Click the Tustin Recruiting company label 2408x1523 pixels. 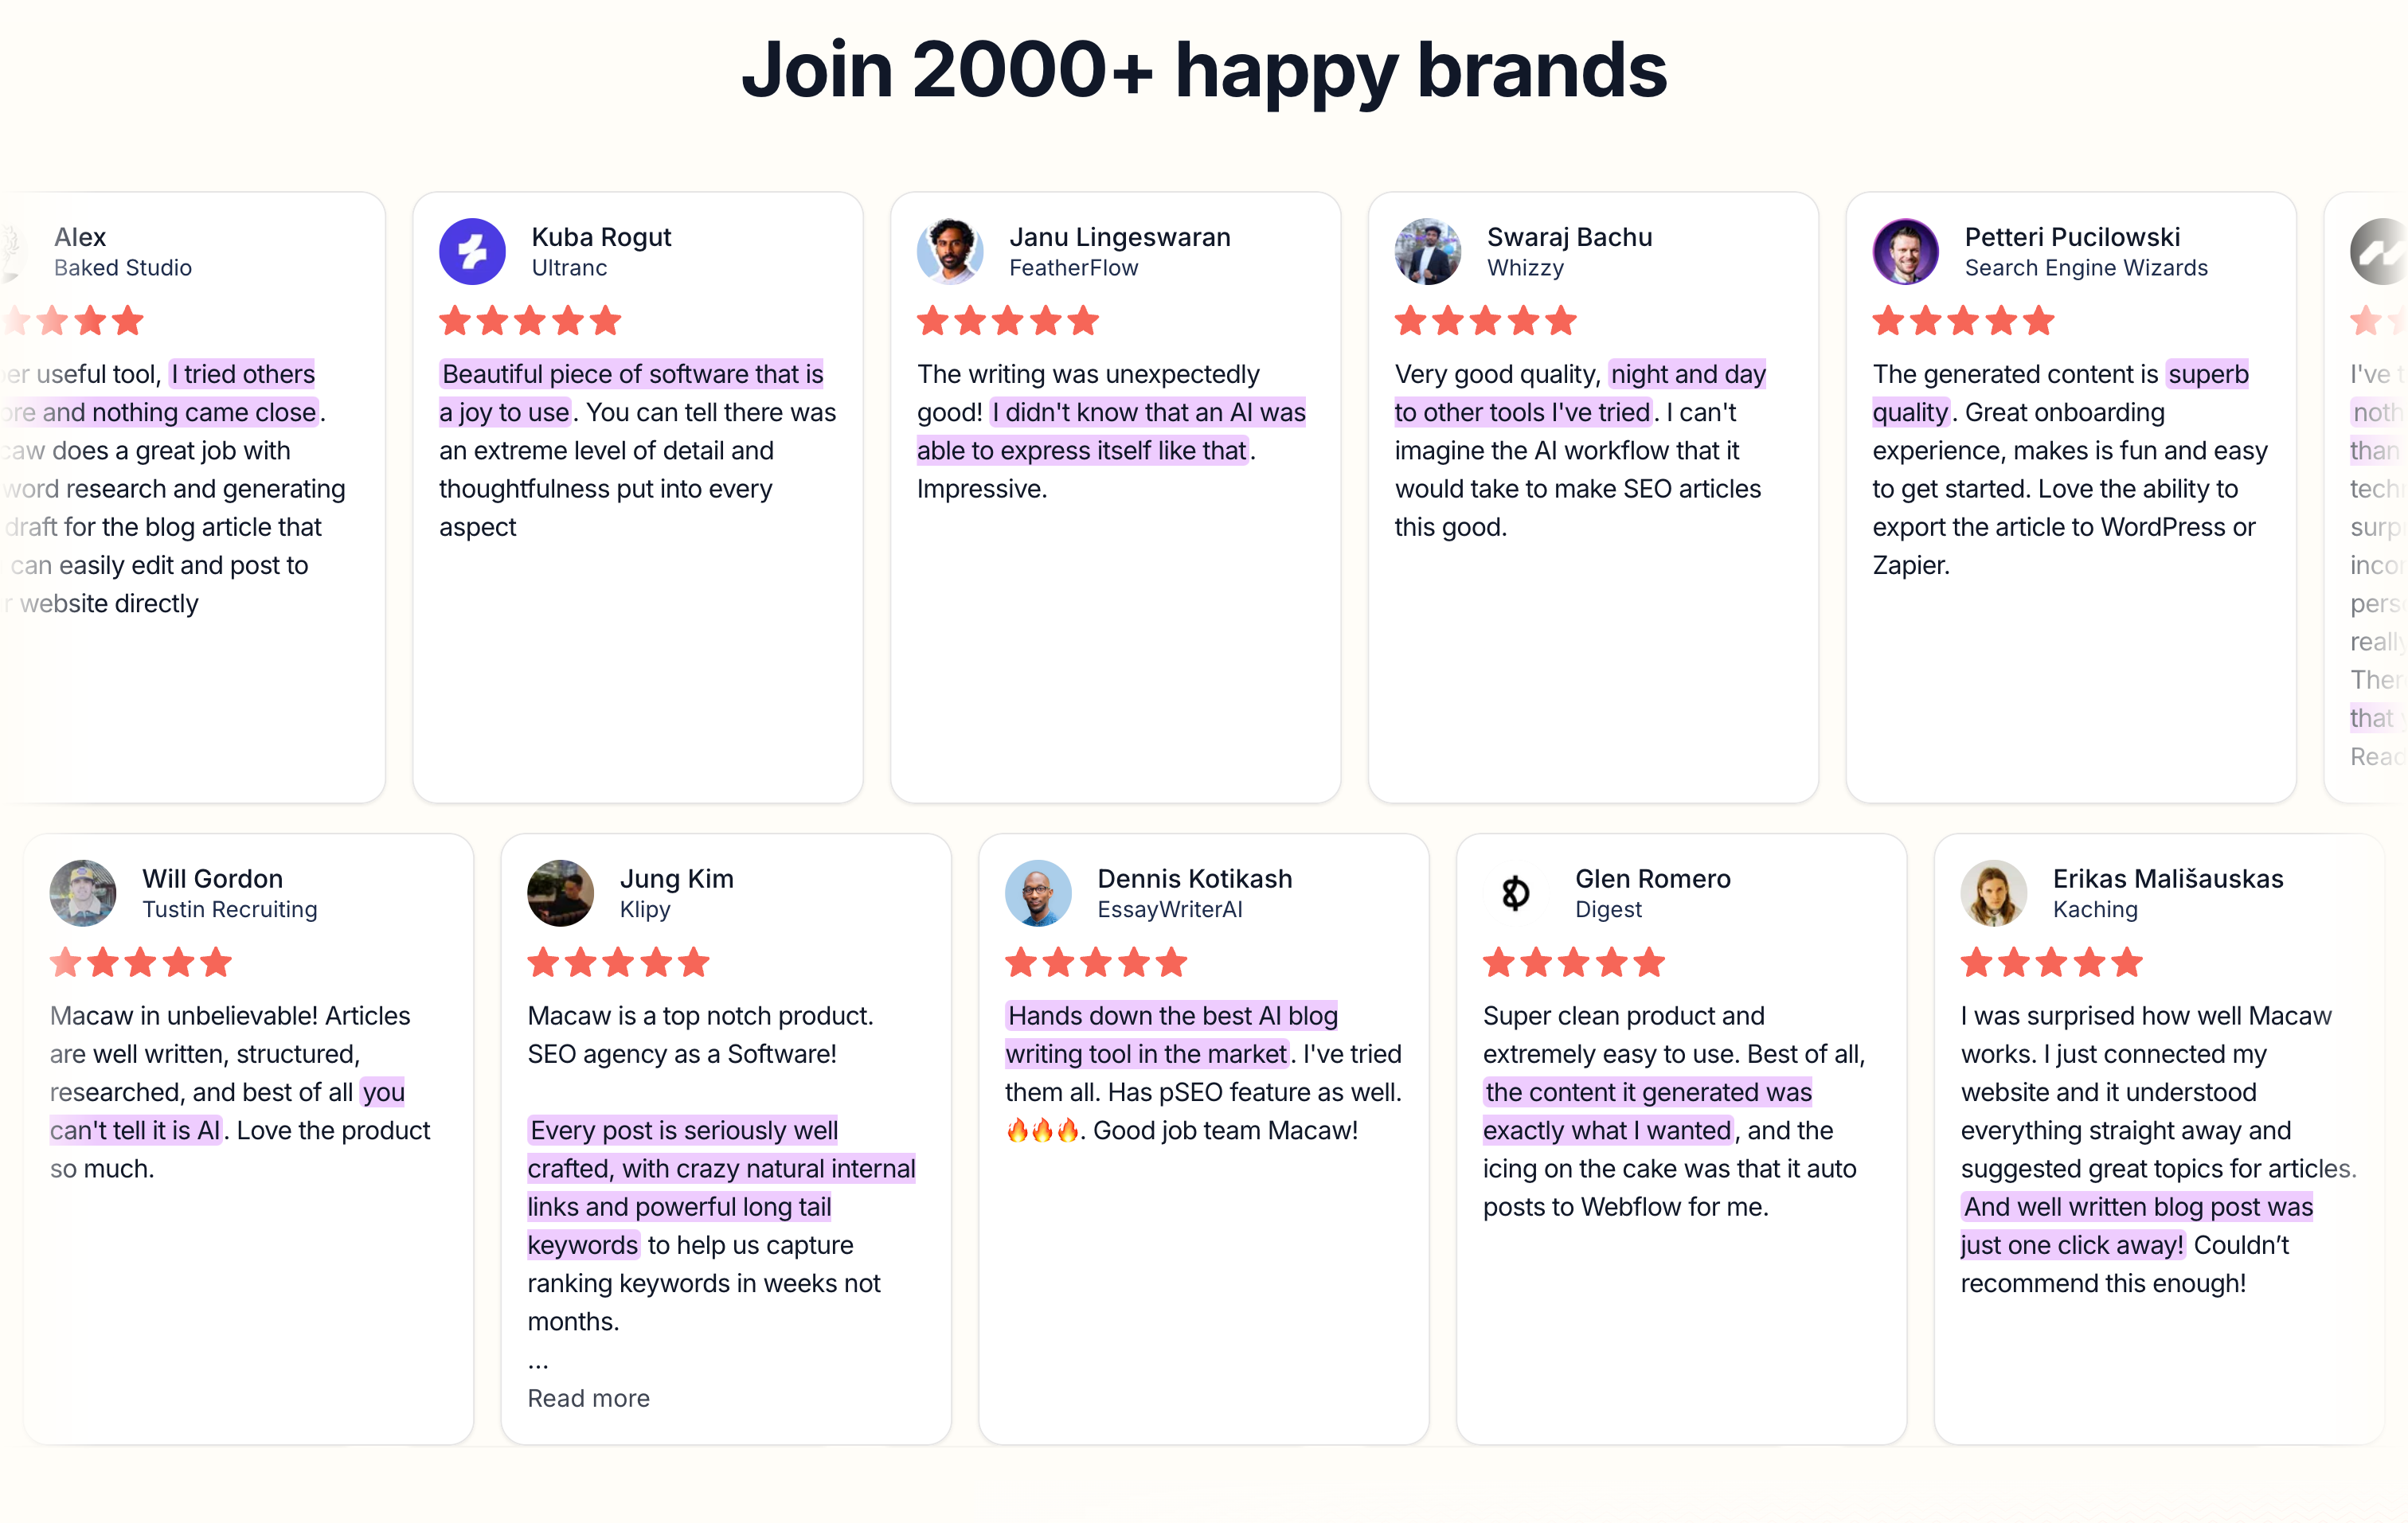[230, 910]
